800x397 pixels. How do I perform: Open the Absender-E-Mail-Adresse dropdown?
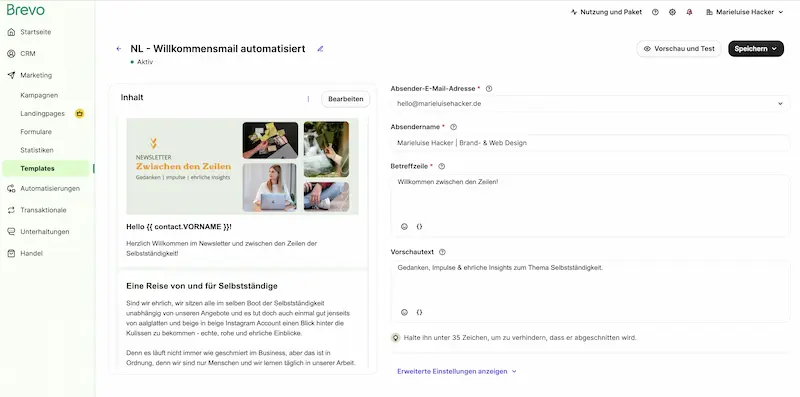[x=590, y=104]
